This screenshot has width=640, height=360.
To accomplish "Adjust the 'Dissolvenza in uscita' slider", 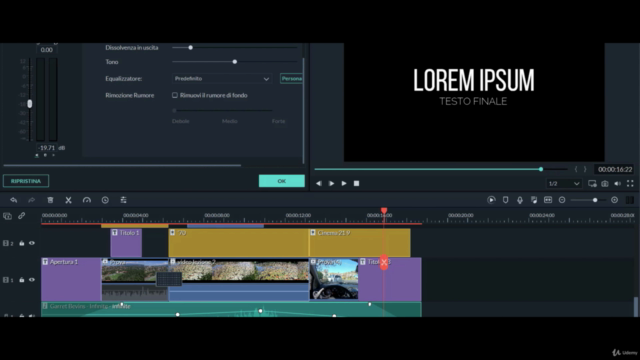I will (x=235, y=48).
